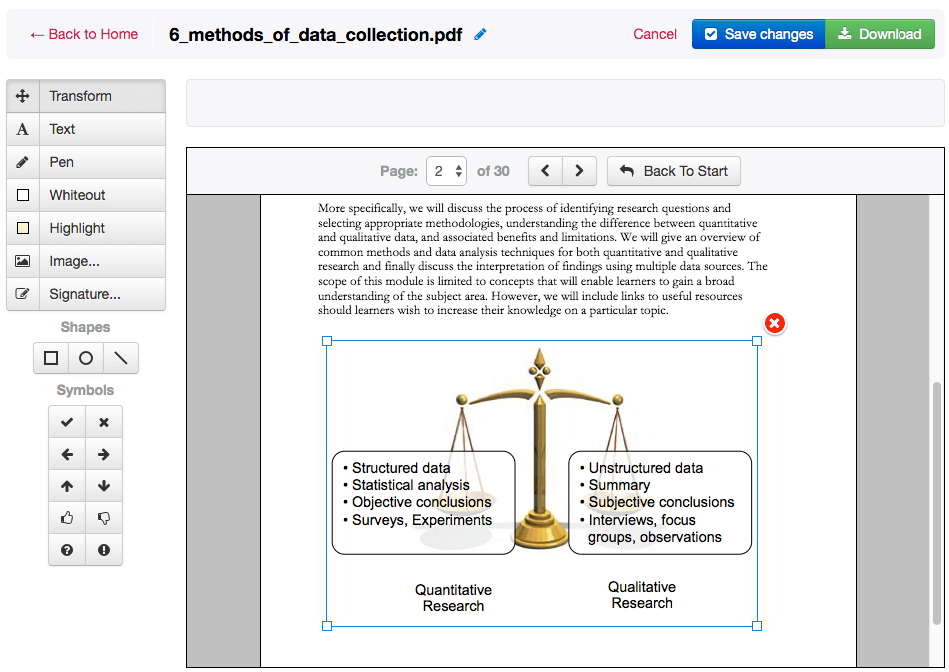Image resolution: width=949 pixels, height=672 pixels.
Task: Go to the previous page
Action: point(545,171)
